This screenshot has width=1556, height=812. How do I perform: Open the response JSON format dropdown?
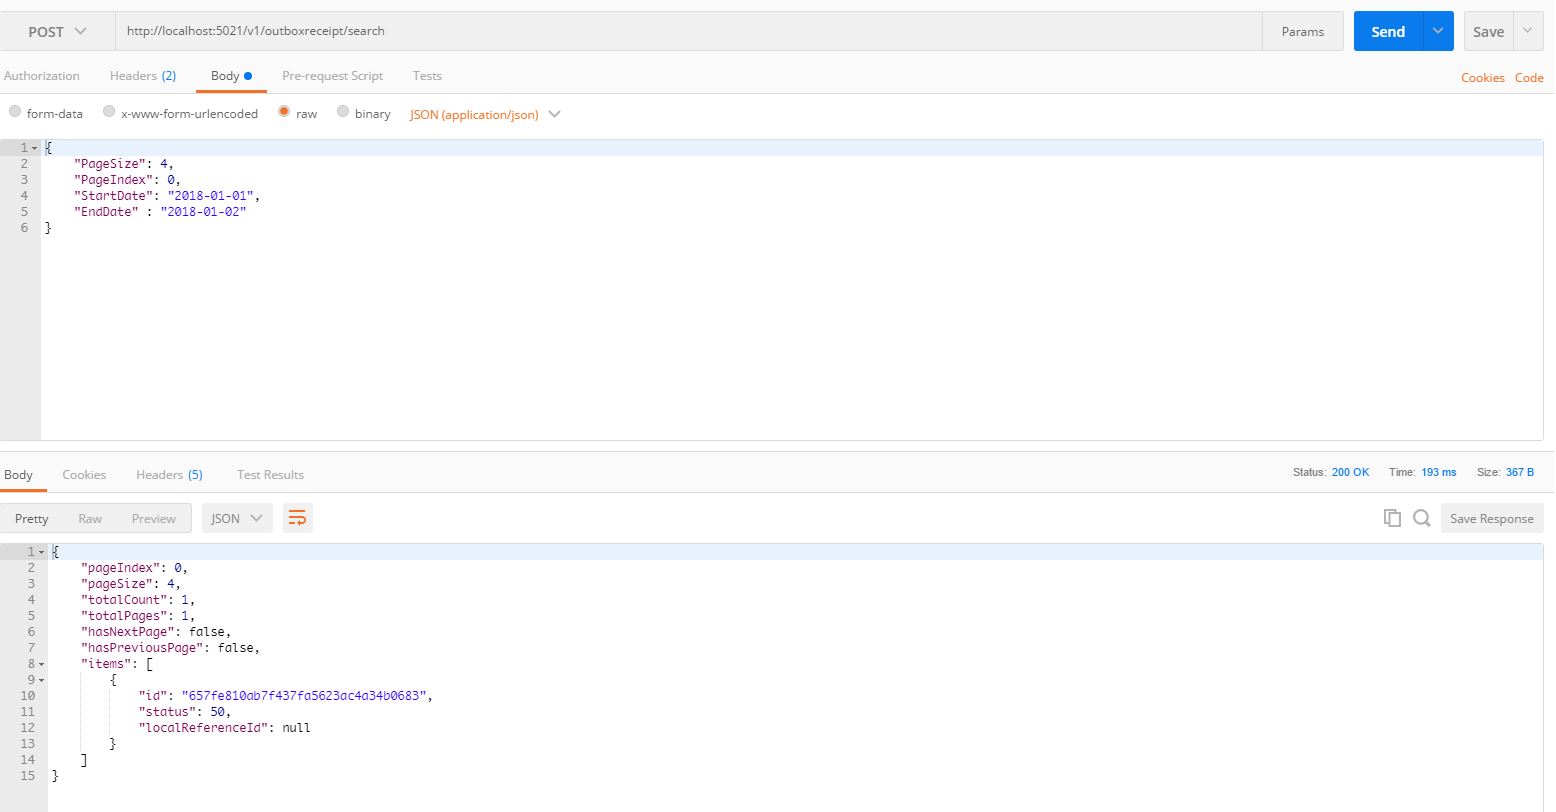point(237,518)
